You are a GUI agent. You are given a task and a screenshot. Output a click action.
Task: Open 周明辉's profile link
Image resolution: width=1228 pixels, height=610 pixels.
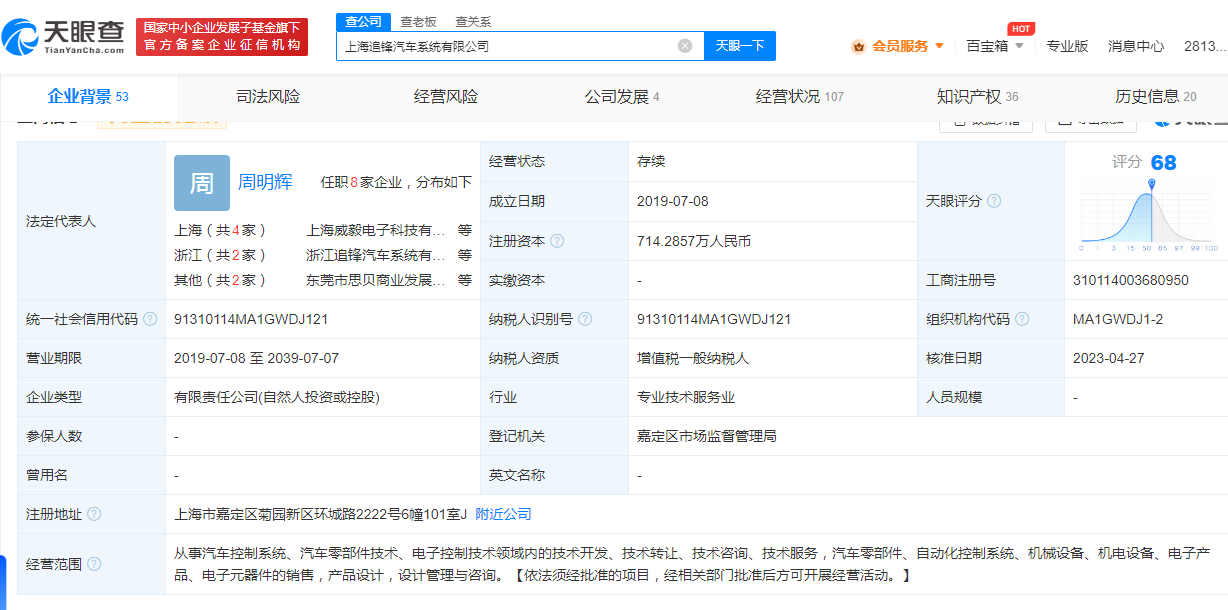click(x=265, y=182)
